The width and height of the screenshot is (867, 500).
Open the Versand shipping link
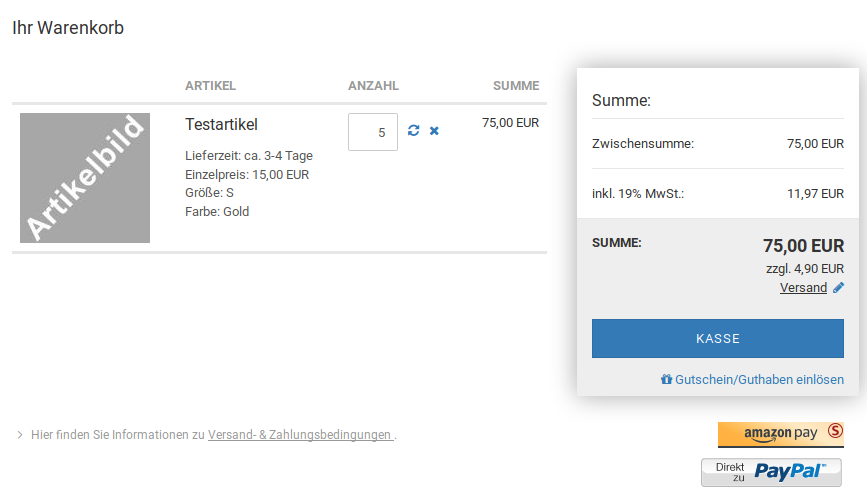[803, 288]
